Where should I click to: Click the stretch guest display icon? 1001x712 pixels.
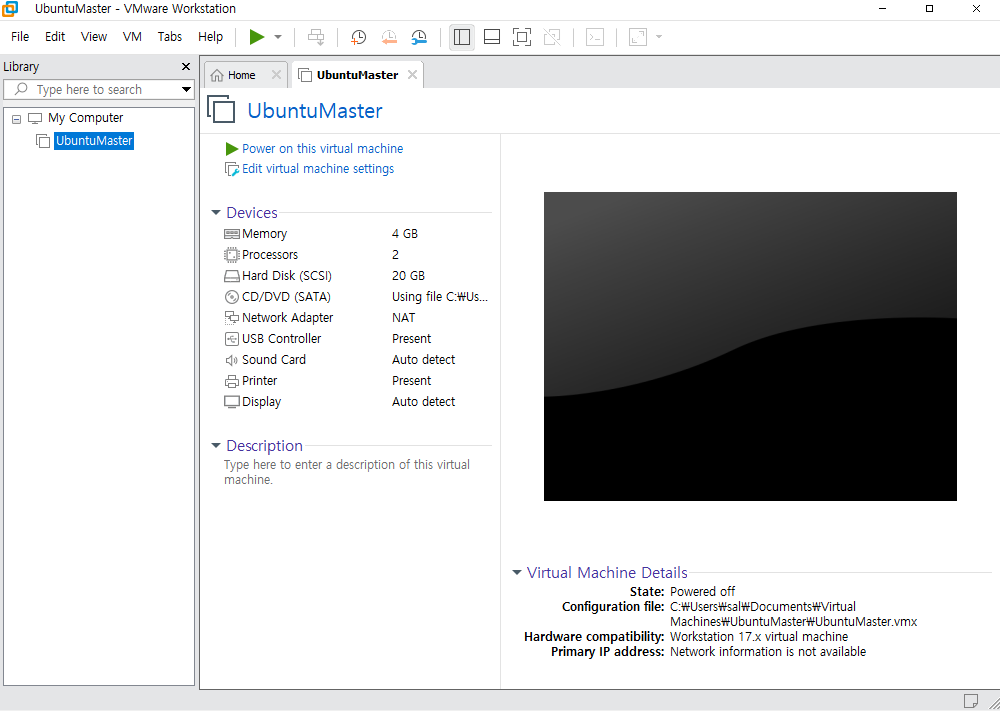click(x=638, y=37)
